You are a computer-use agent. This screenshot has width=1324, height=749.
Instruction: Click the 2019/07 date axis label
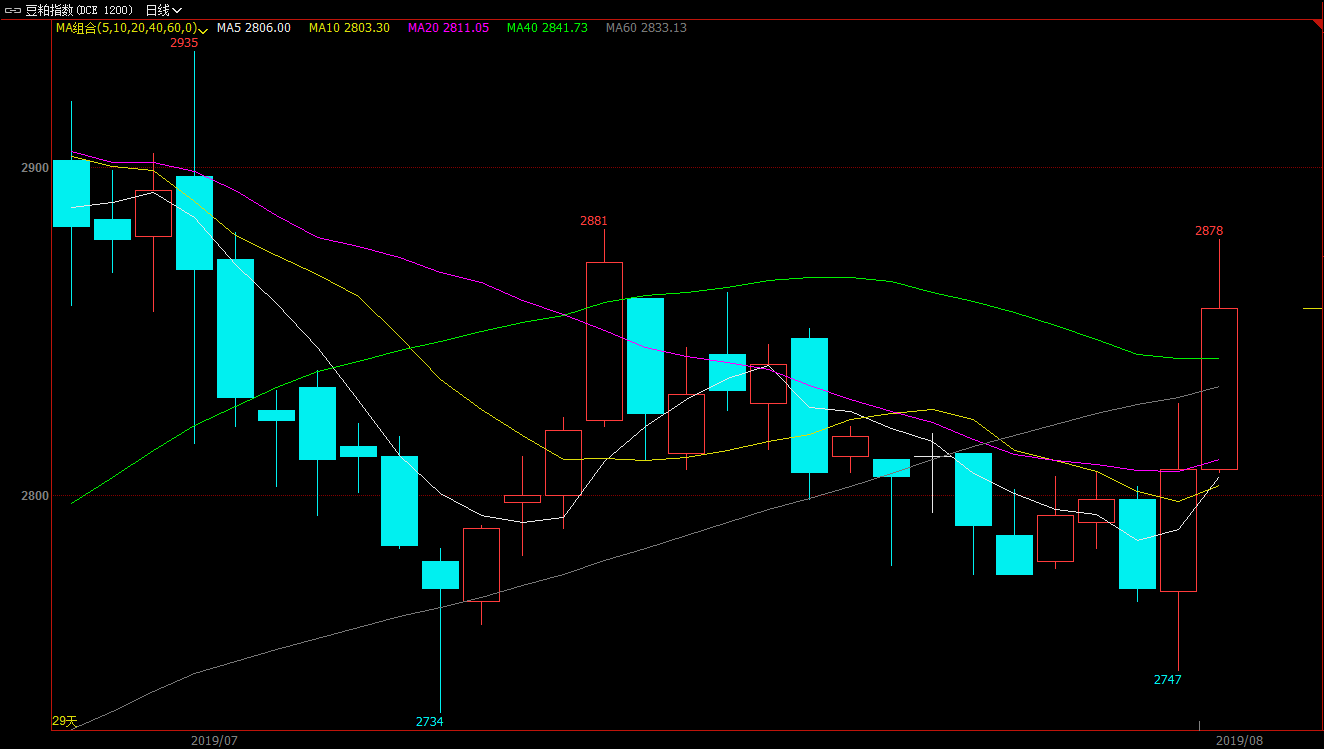[214, 741]
